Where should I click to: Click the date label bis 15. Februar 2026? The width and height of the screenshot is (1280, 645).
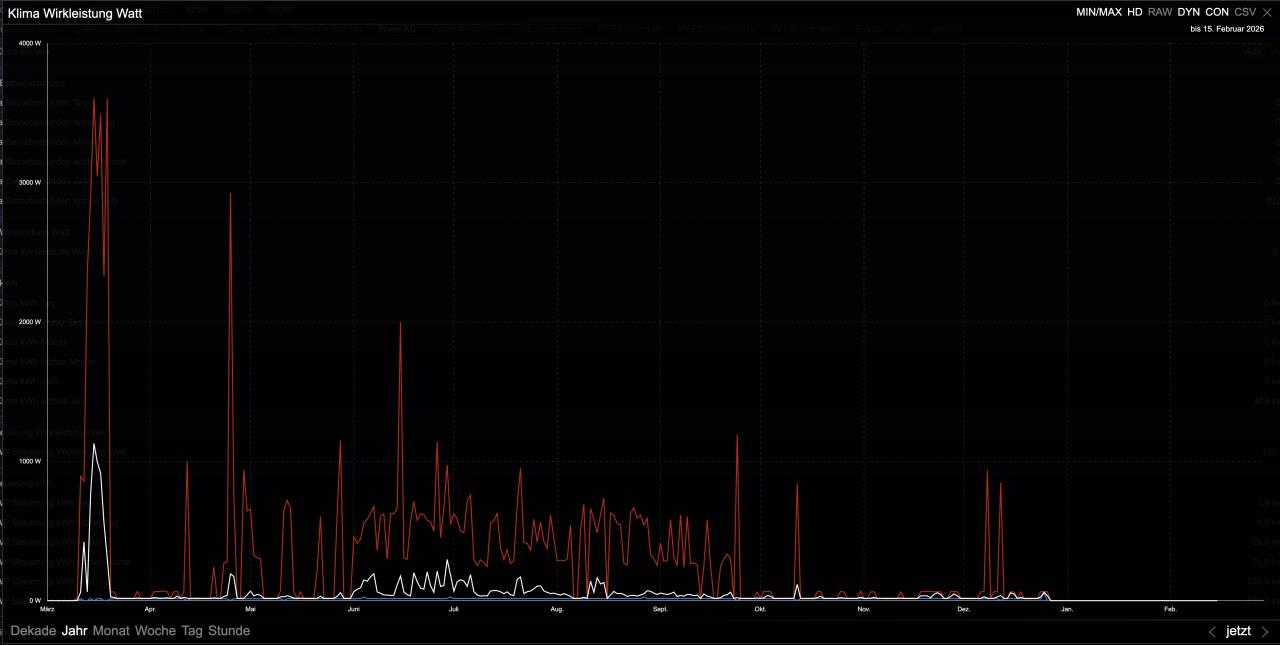(x=1227, y=29)
